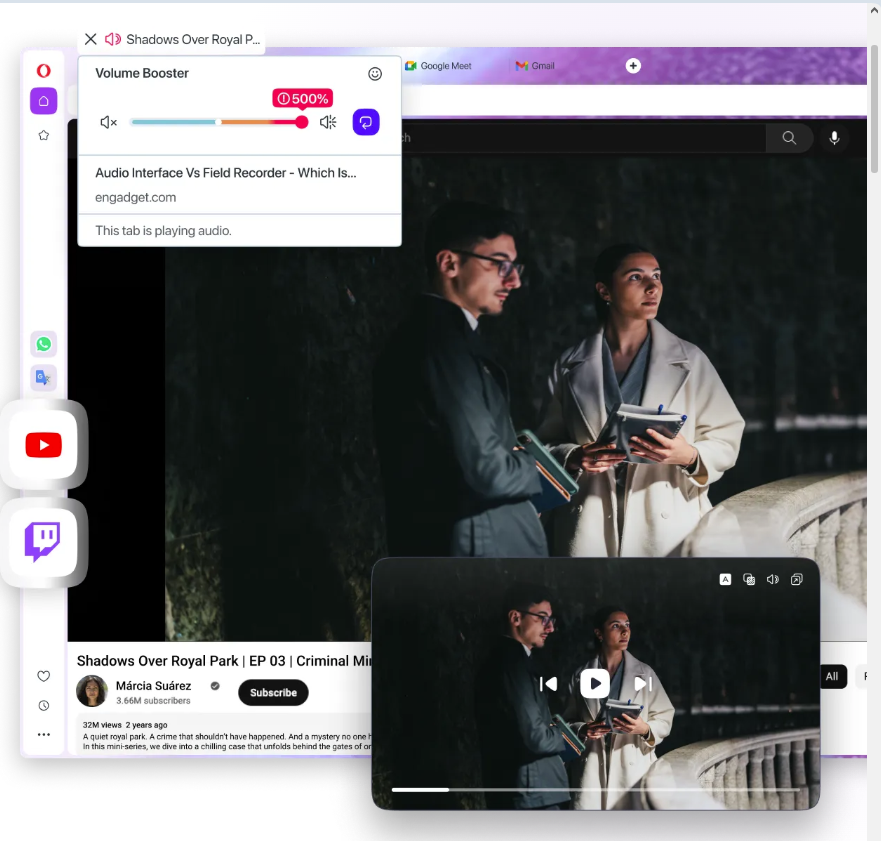Launch Twitch from the sidebar

point(43,543)
